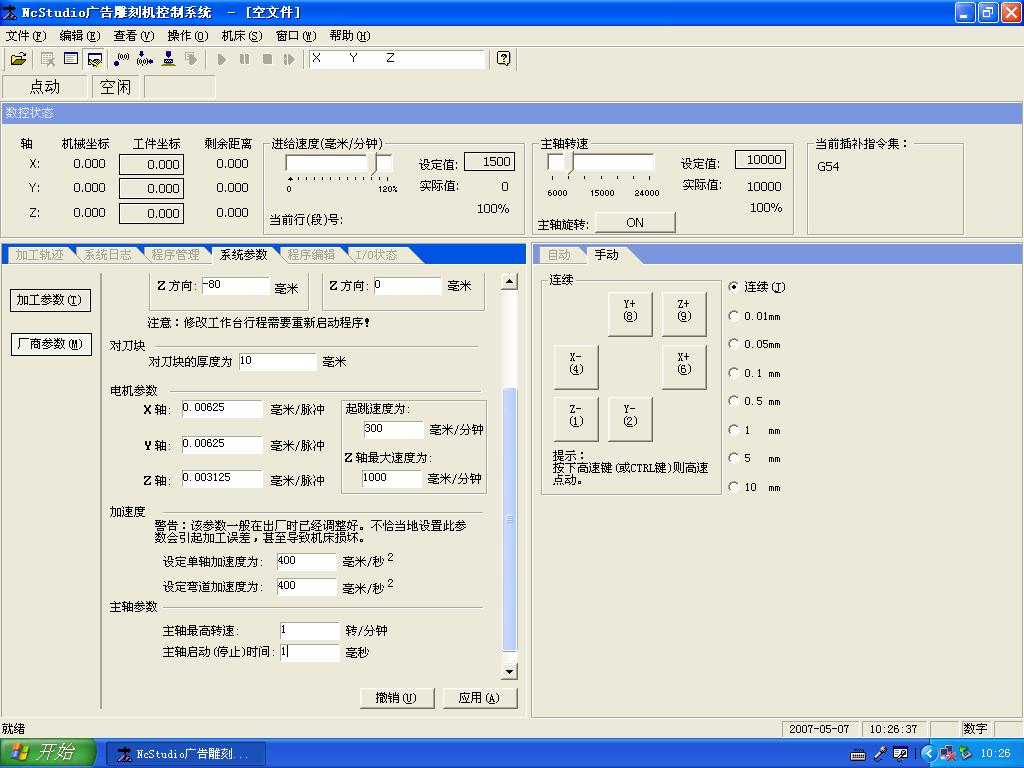
Task: Open the Windows 开始 start button
Action: point(48,753)
